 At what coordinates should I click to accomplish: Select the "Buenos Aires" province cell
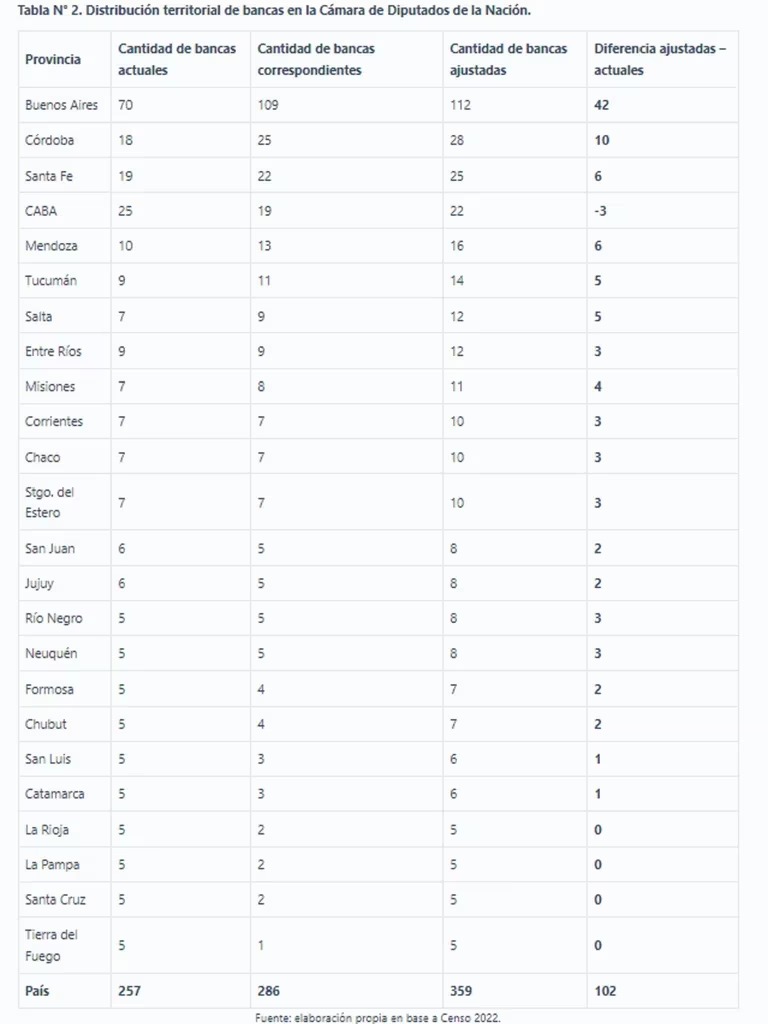61,105
